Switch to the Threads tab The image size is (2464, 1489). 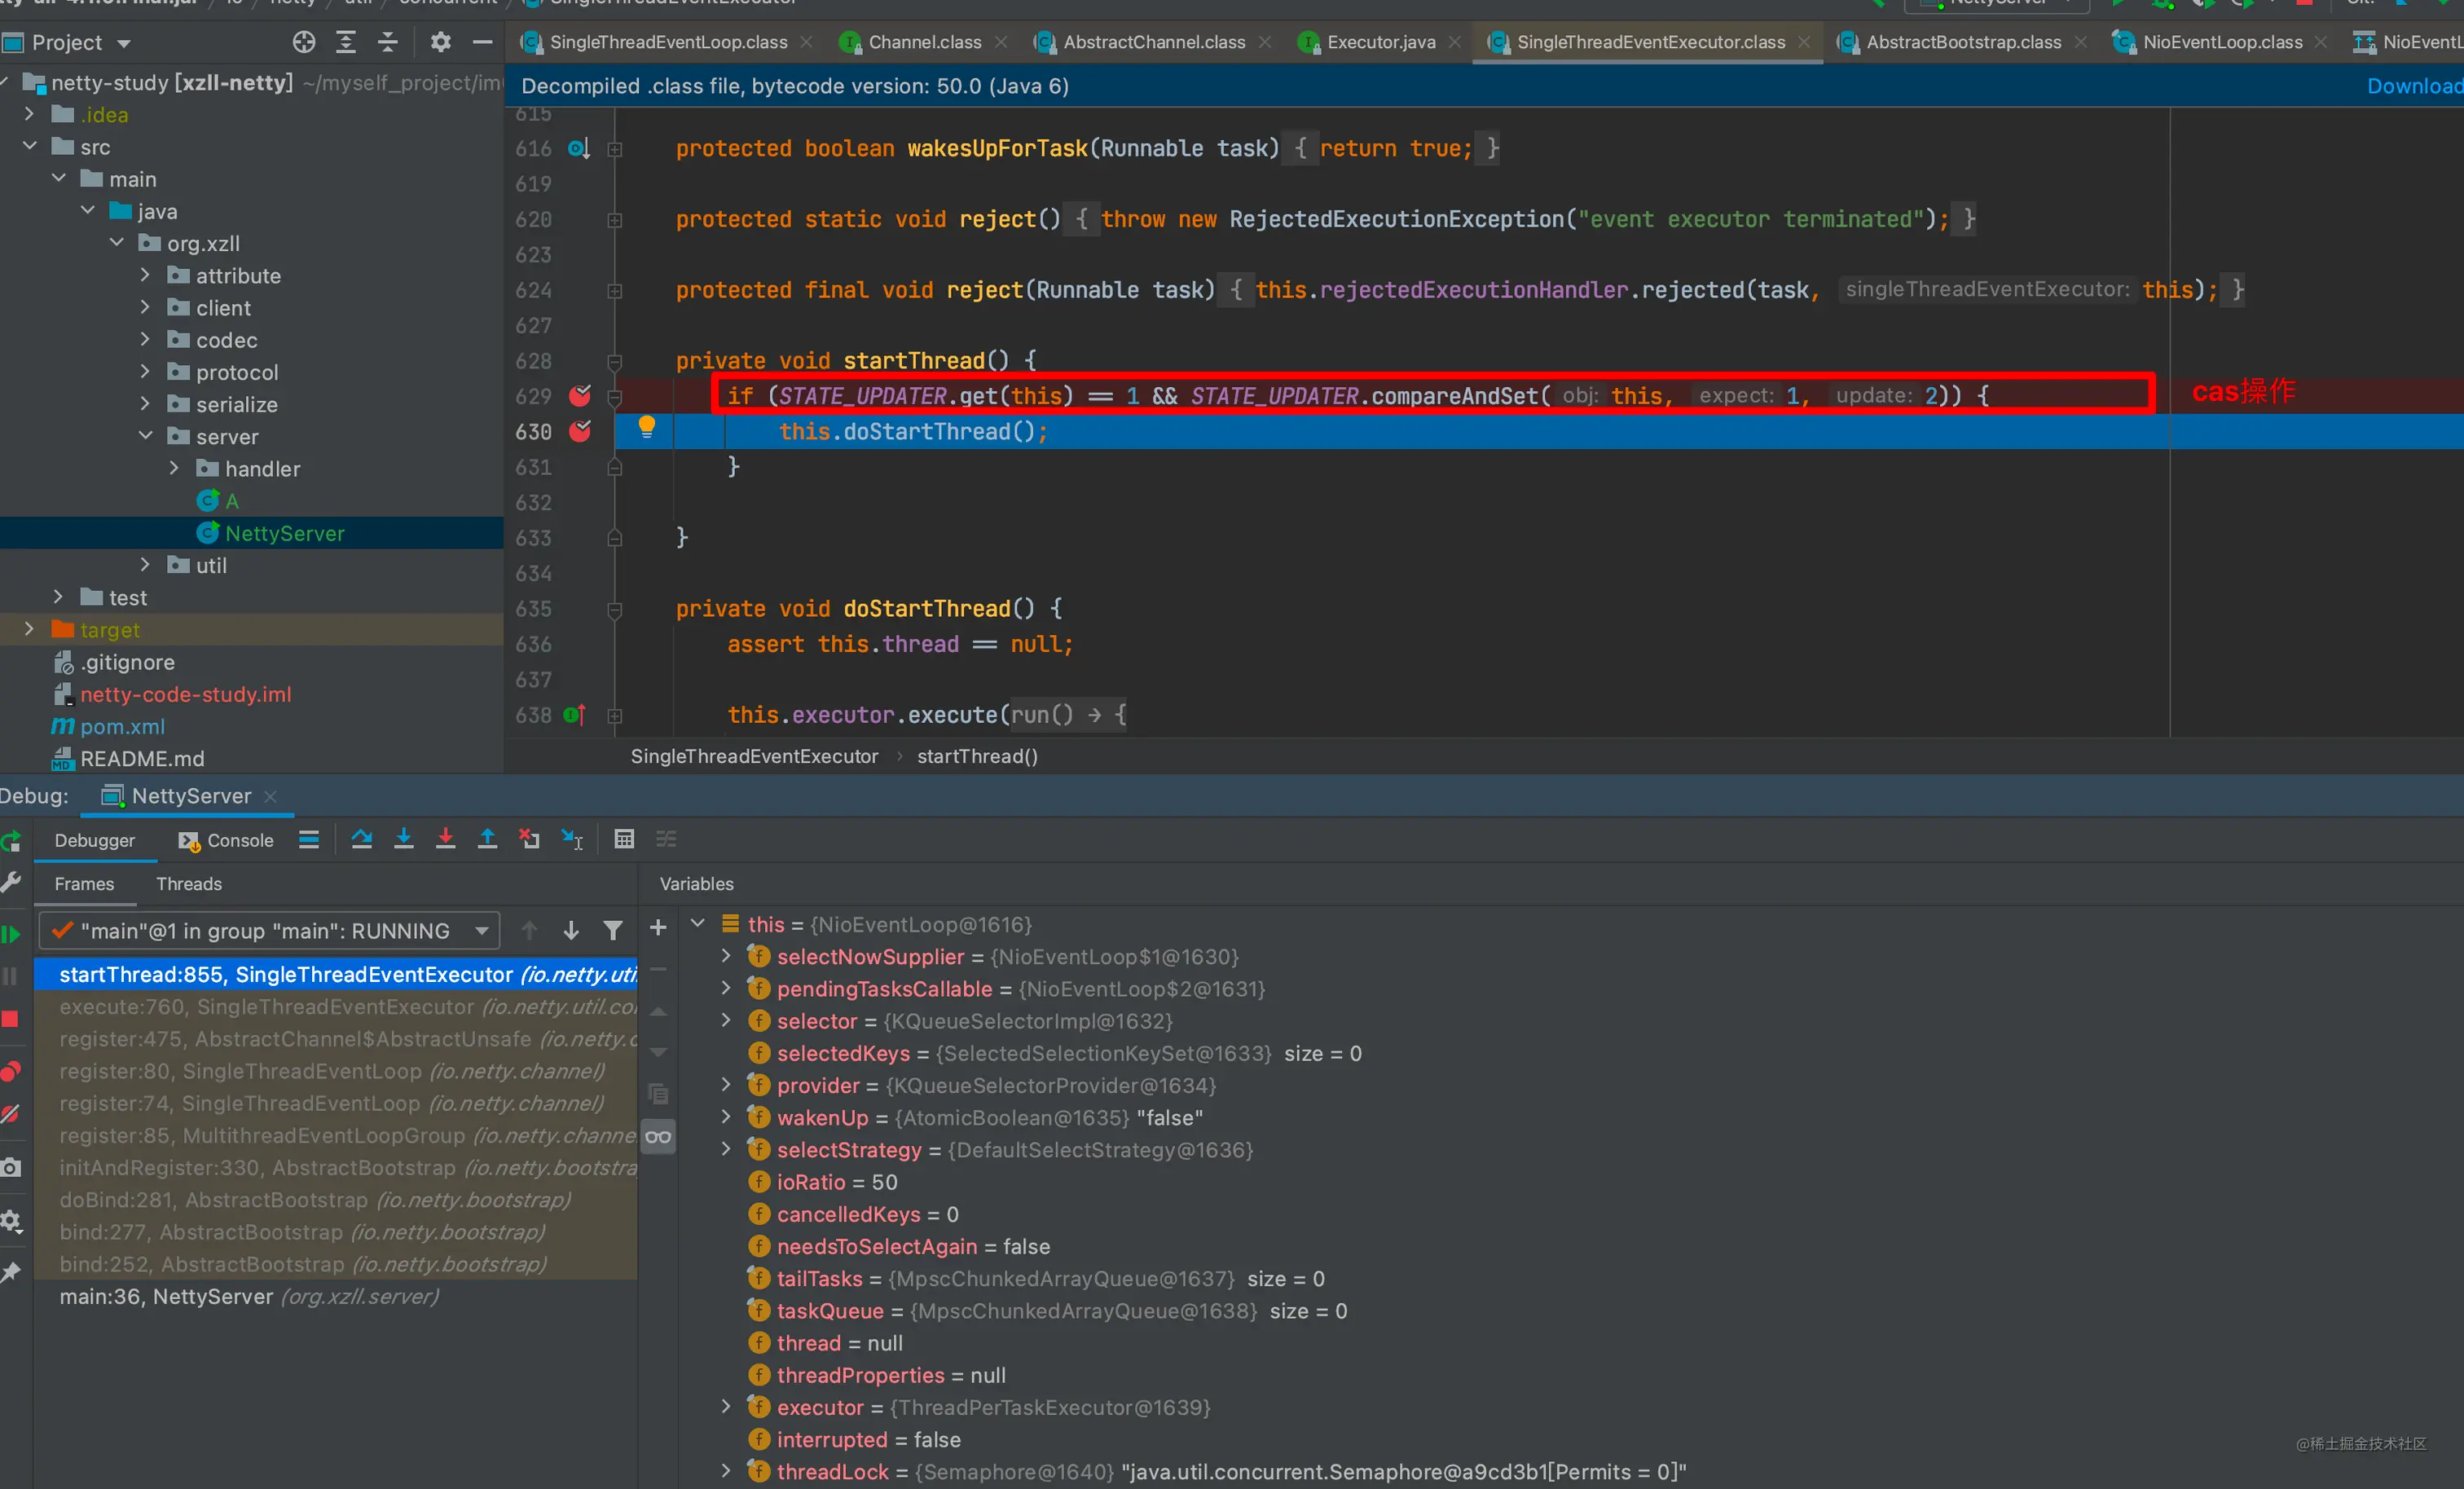point(189,884)
